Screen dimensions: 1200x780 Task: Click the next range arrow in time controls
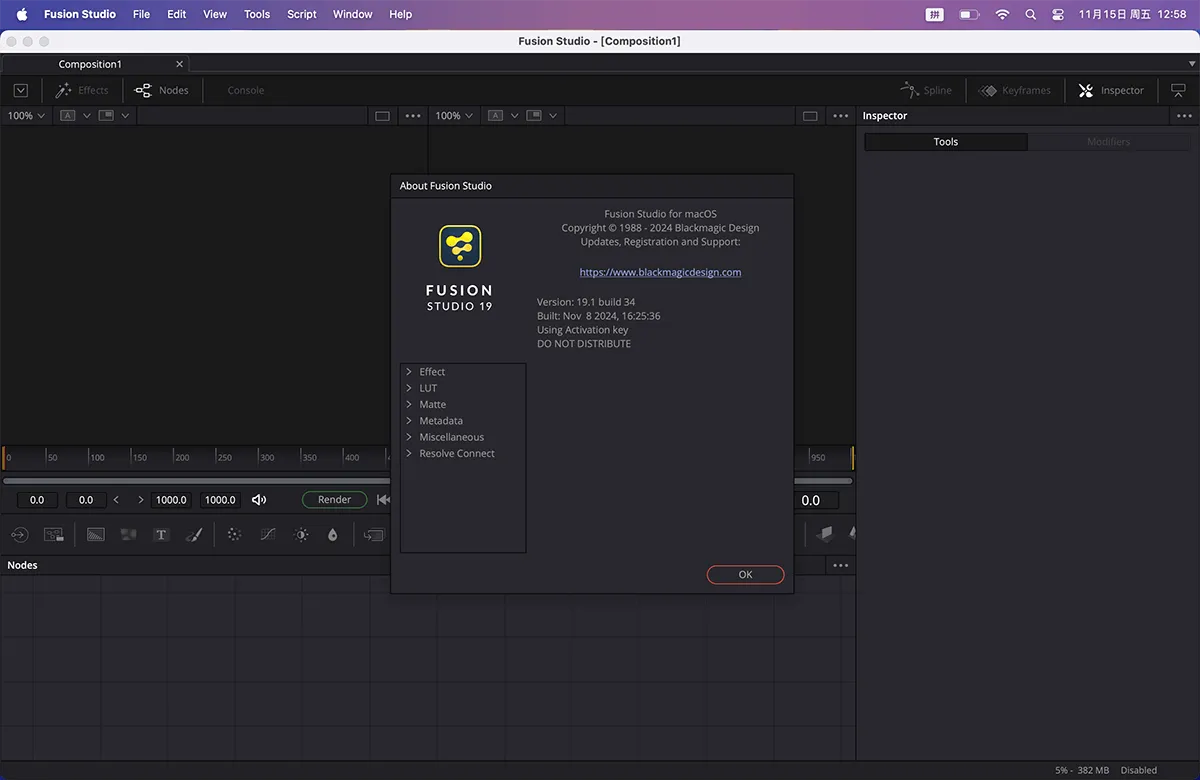tap(140, 500)
